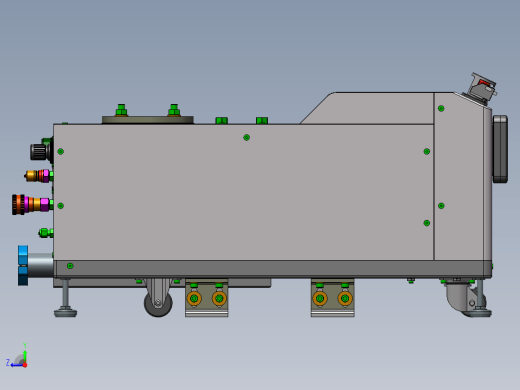Select the blue hex fitting on the pipe end
The image size is (520, 390).
pyautogui.click(x=23, y=265)
